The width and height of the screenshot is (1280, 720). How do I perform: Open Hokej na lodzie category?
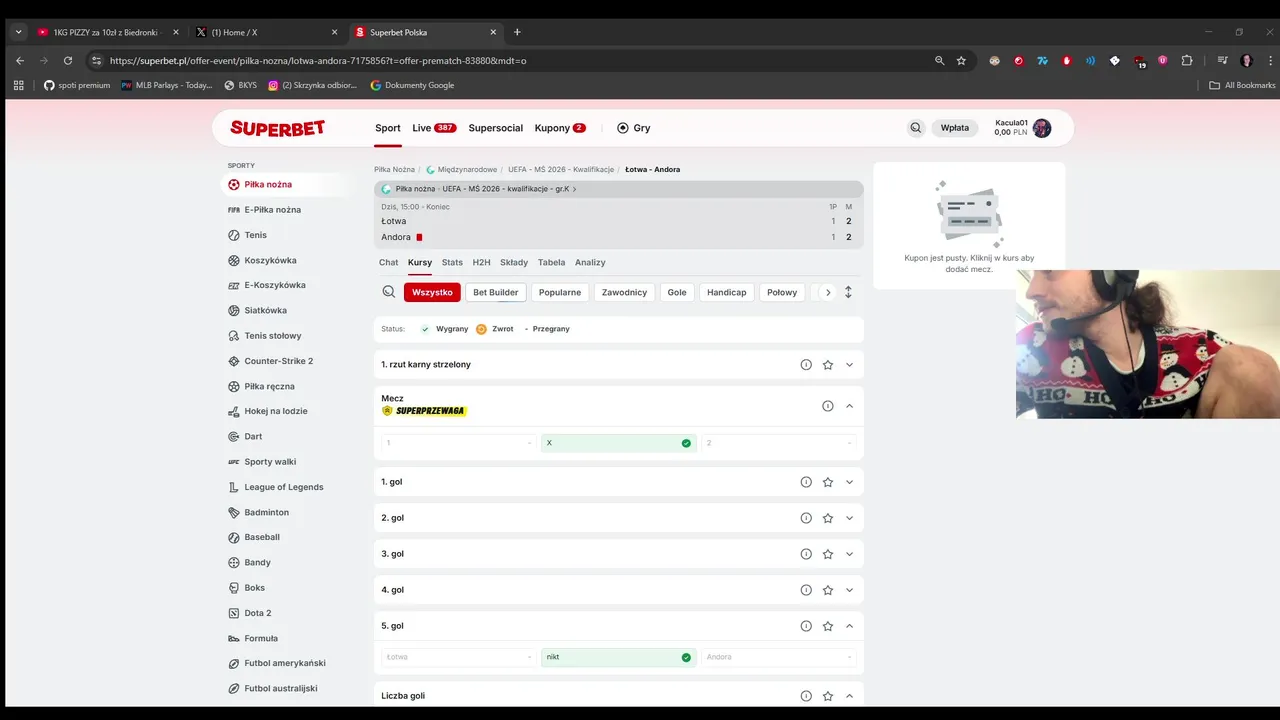268,411
